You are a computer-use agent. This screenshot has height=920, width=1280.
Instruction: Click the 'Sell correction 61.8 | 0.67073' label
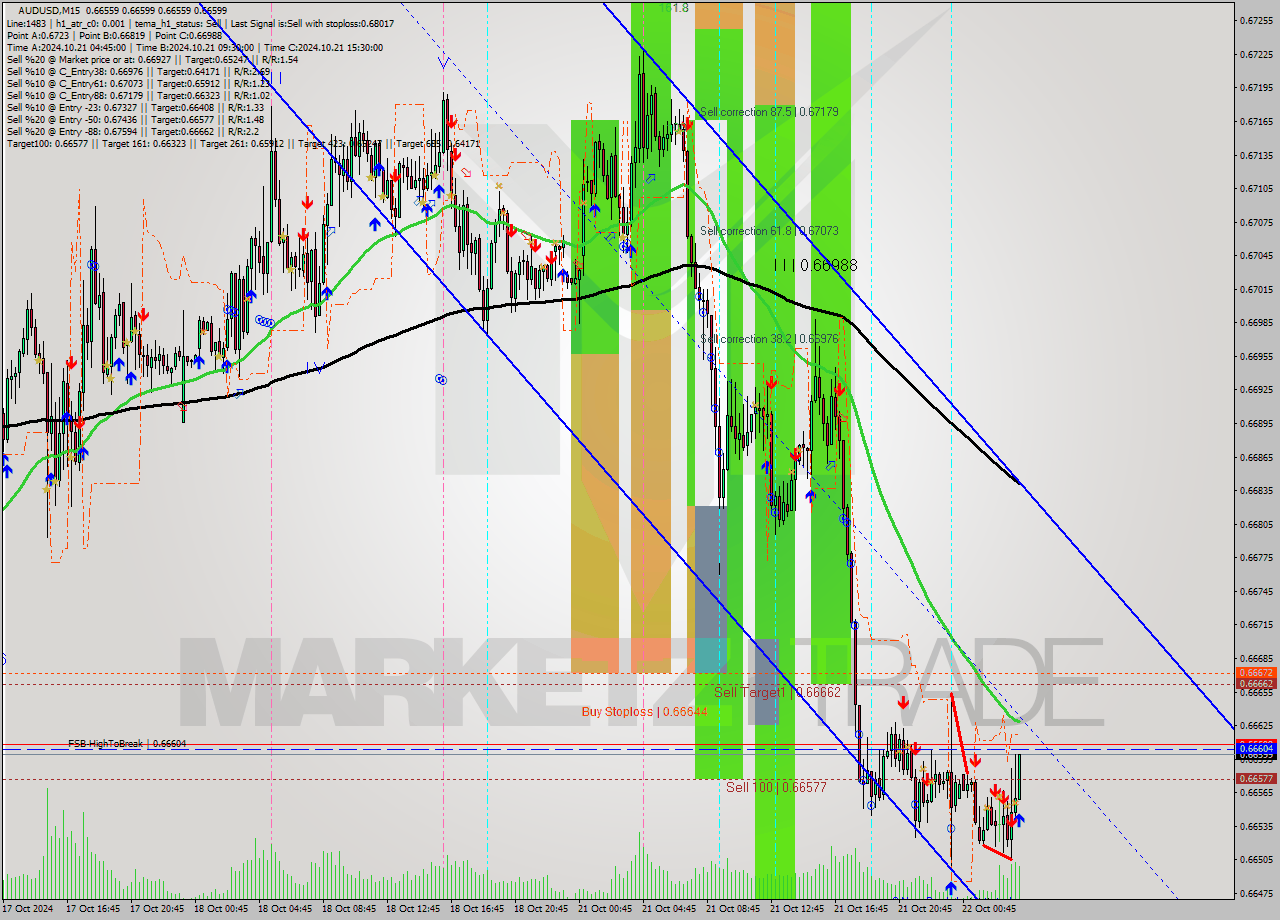[x=769, y=231]
